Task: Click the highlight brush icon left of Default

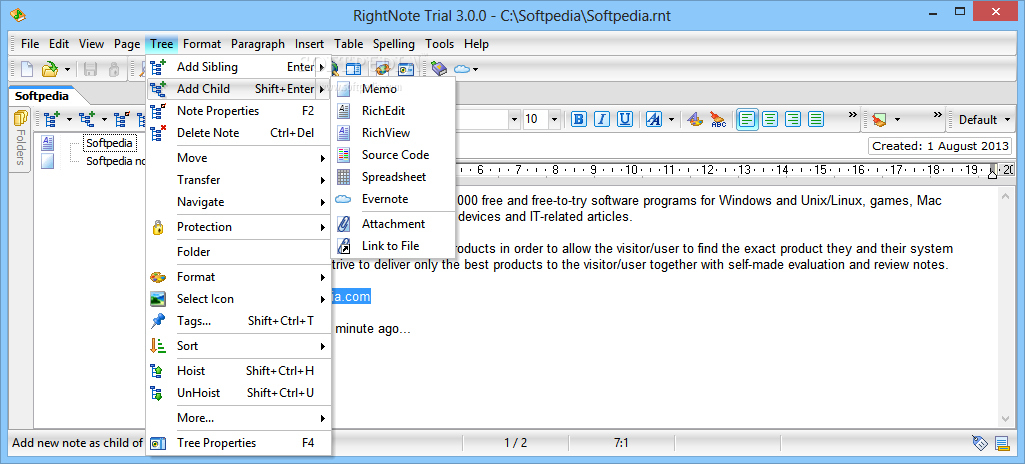Action: pos(879,120)
